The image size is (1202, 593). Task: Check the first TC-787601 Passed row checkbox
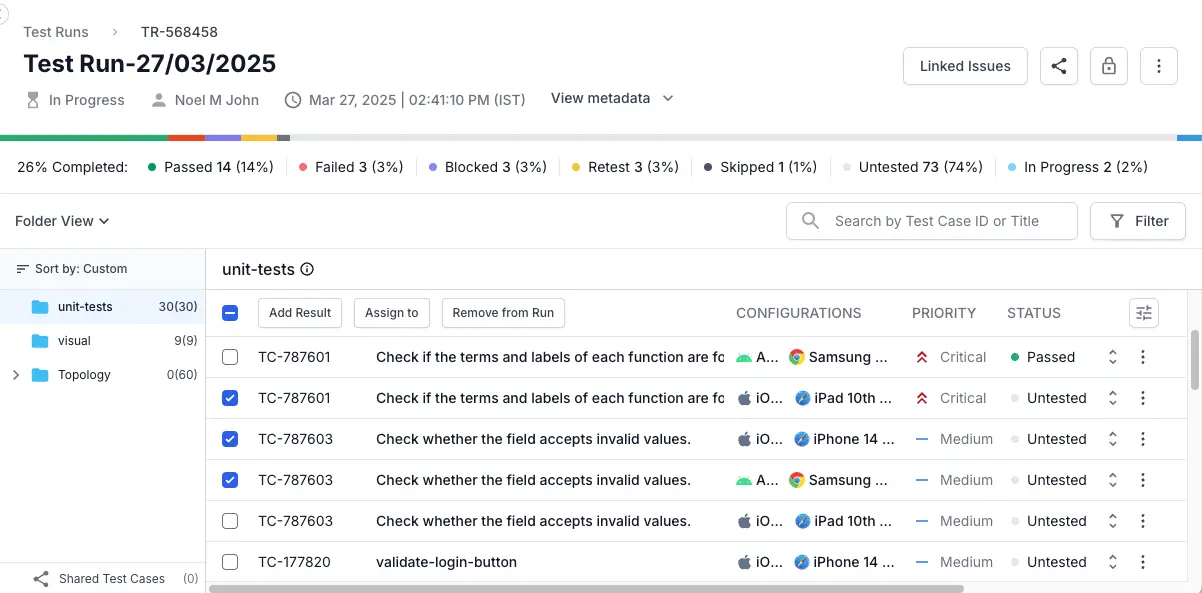230,357
